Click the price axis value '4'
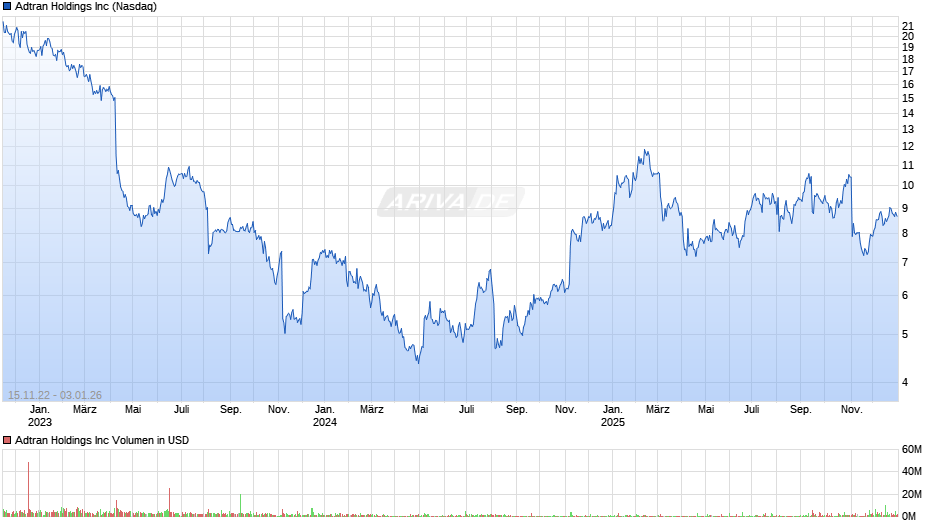Image resolution: width=940 pixels, height=526 pixels. pyautogui.click(x=905, y=382)
